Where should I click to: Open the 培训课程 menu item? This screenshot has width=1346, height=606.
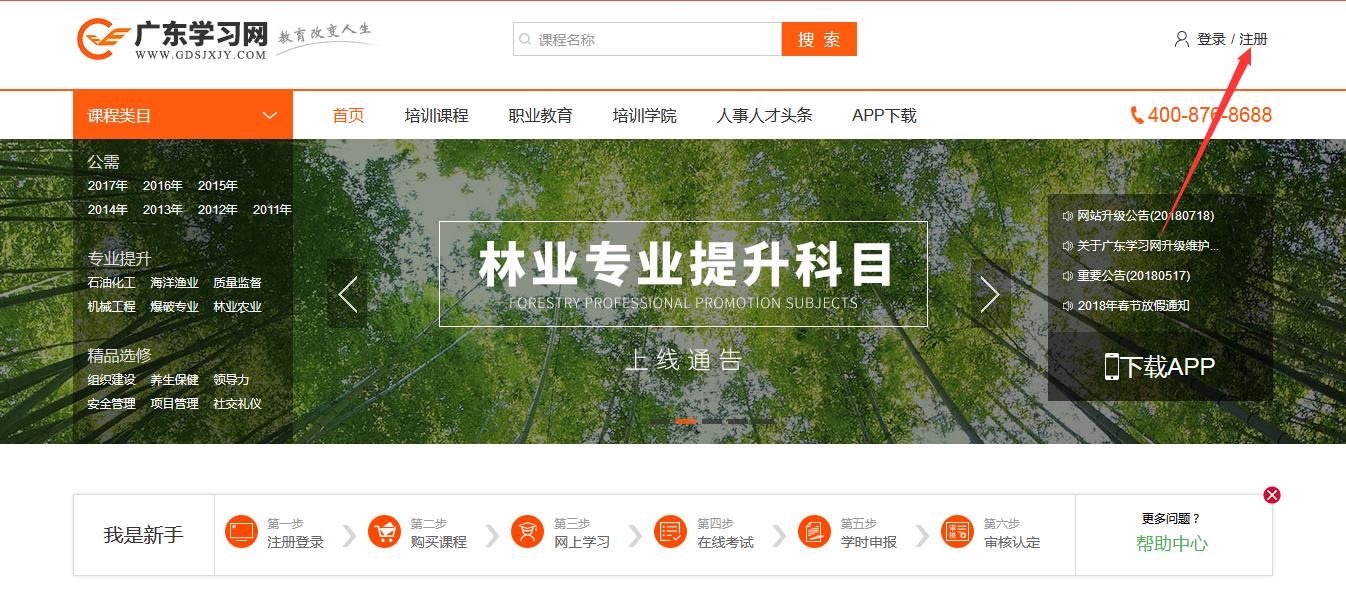click(x=436, y=116)
